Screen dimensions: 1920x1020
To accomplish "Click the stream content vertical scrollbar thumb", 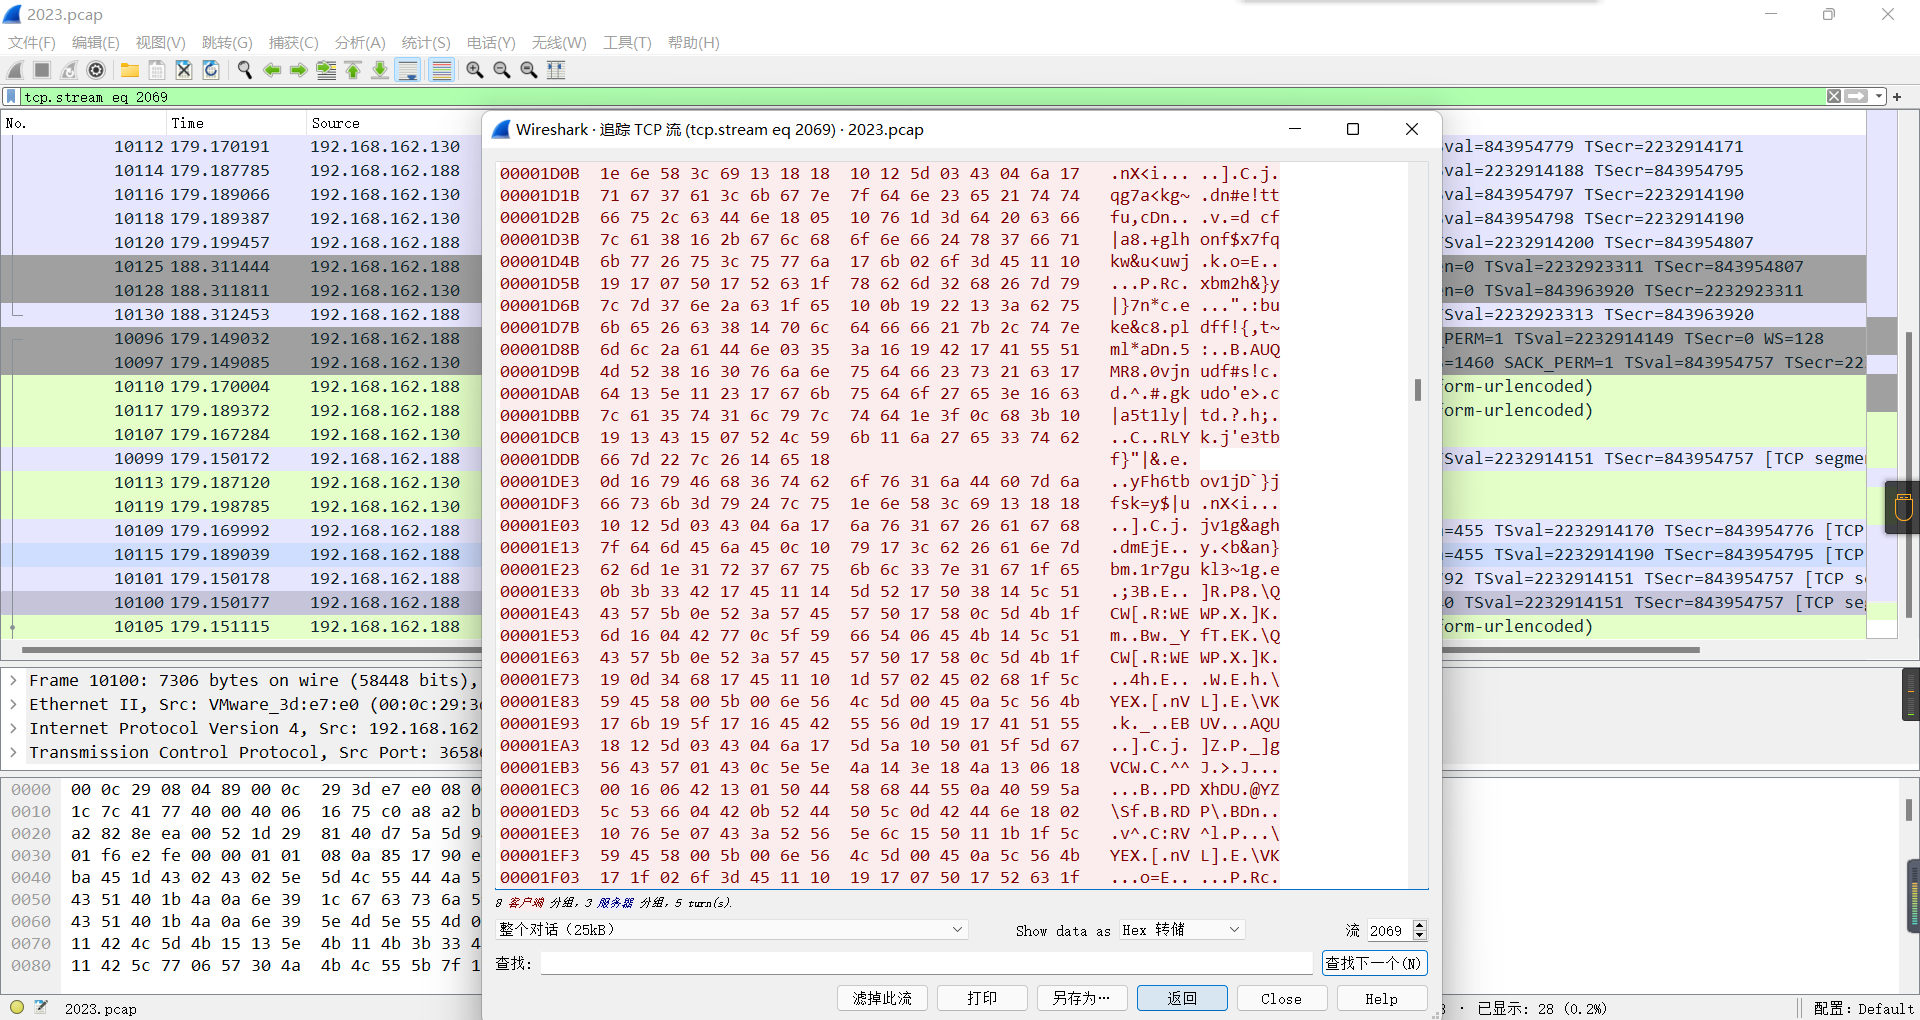I will (1417, 389).
